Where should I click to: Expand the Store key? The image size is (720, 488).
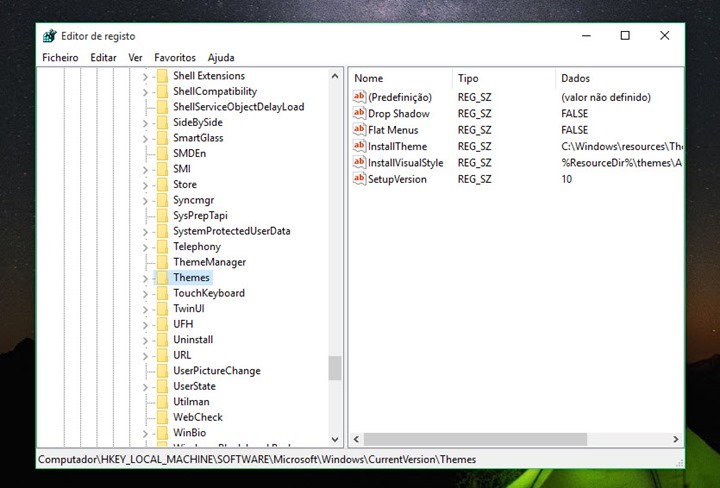145,185
